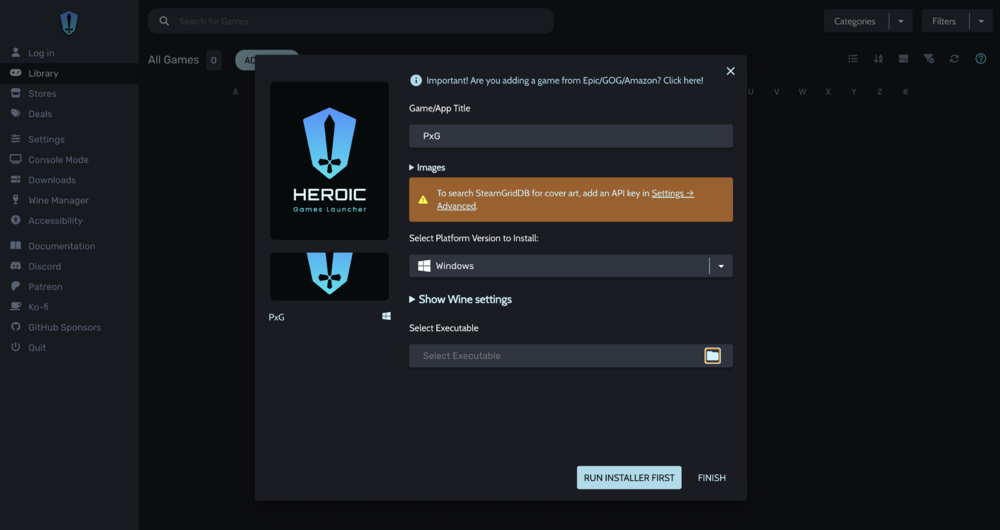
Task: Click the Heroic logo at sidebar top
Action: click(x=69, y=24)
